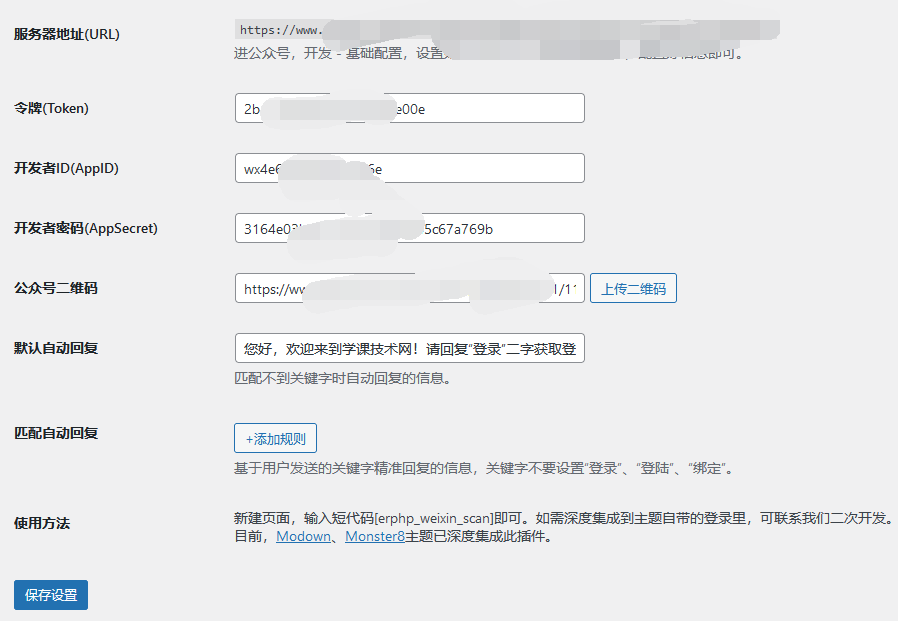Select the 令牌(Token) input field
The height and width of the screenshot is (621, 898).
coord(408,108)
